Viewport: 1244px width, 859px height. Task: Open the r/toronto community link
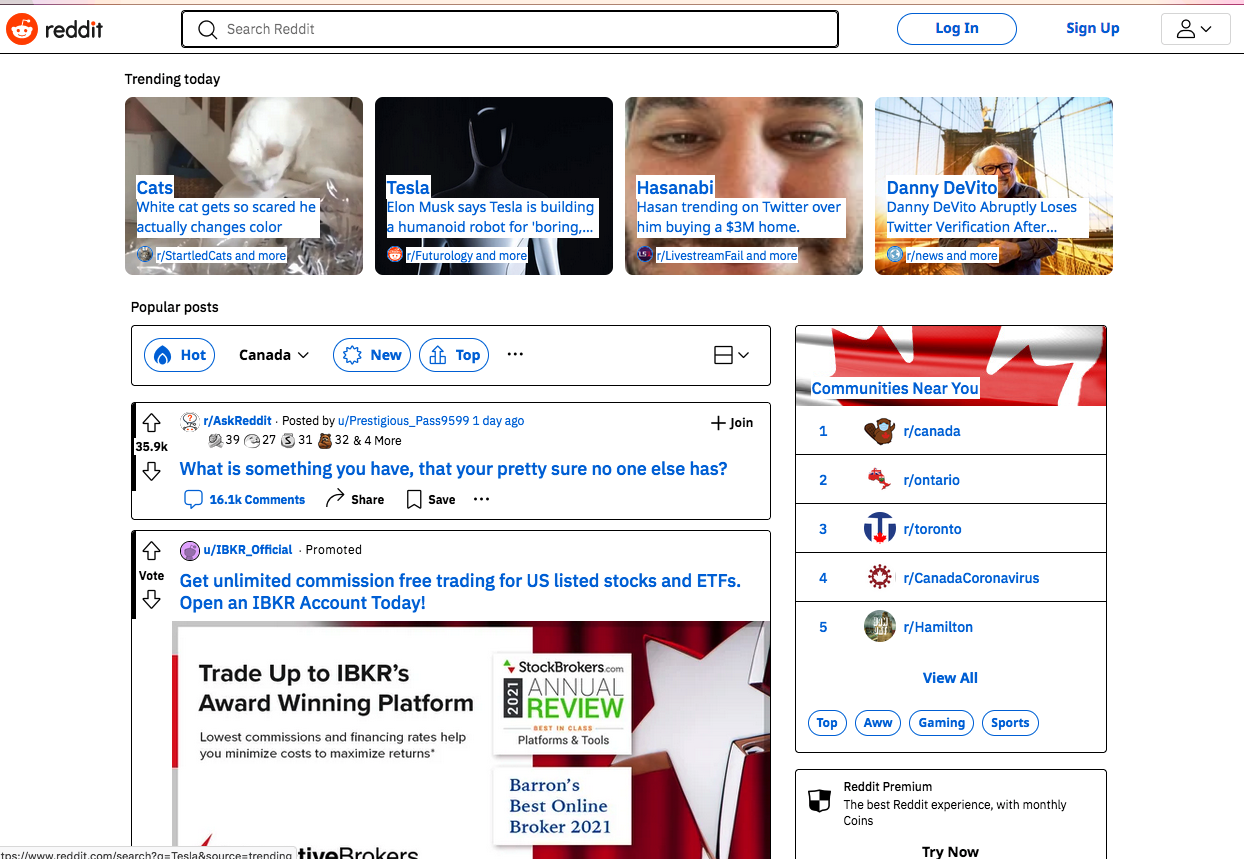tap(932, 529)
